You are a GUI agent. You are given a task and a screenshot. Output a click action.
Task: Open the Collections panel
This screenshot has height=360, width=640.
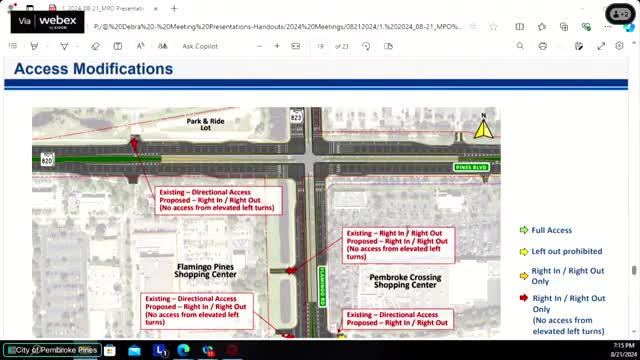click(564, 27)
